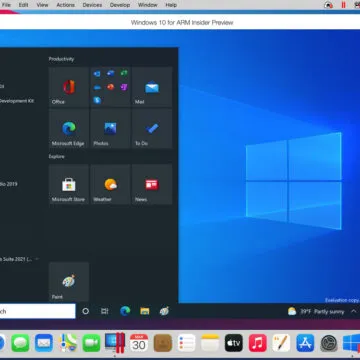This screenshot has width=360, height=360.
Task: Click the Skype icon in Office folder tile
Action: (97, 100)
